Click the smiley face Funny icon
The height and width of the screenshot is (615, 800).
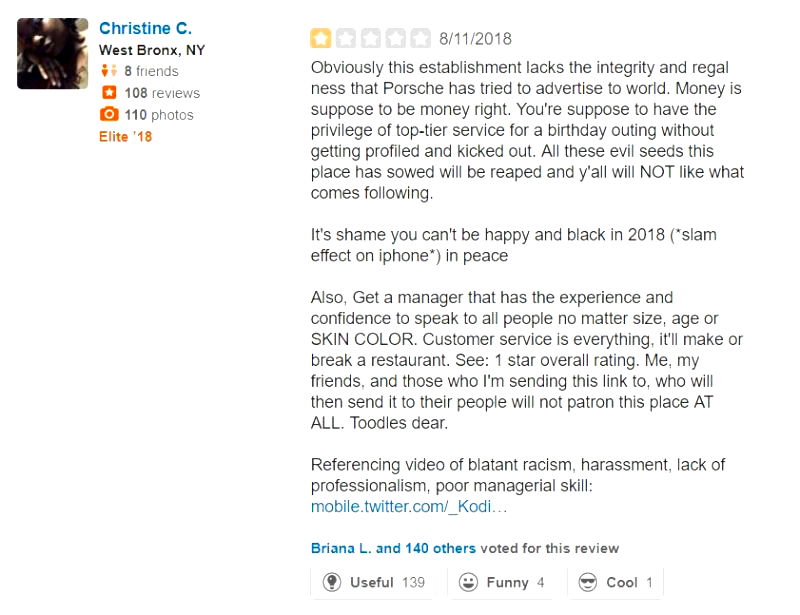pyautogui.click(x=468, y=582)
